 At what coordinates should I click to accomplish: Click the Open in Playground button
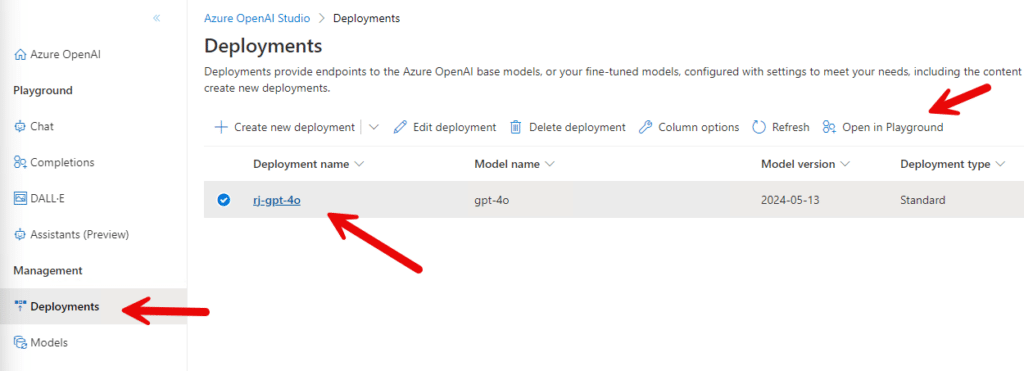[x=883, y=127]
